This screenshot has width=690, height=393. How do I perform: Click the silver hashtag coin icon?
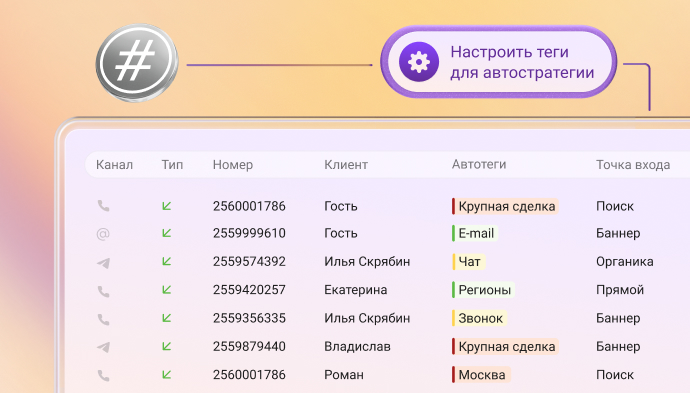(137, 63)
